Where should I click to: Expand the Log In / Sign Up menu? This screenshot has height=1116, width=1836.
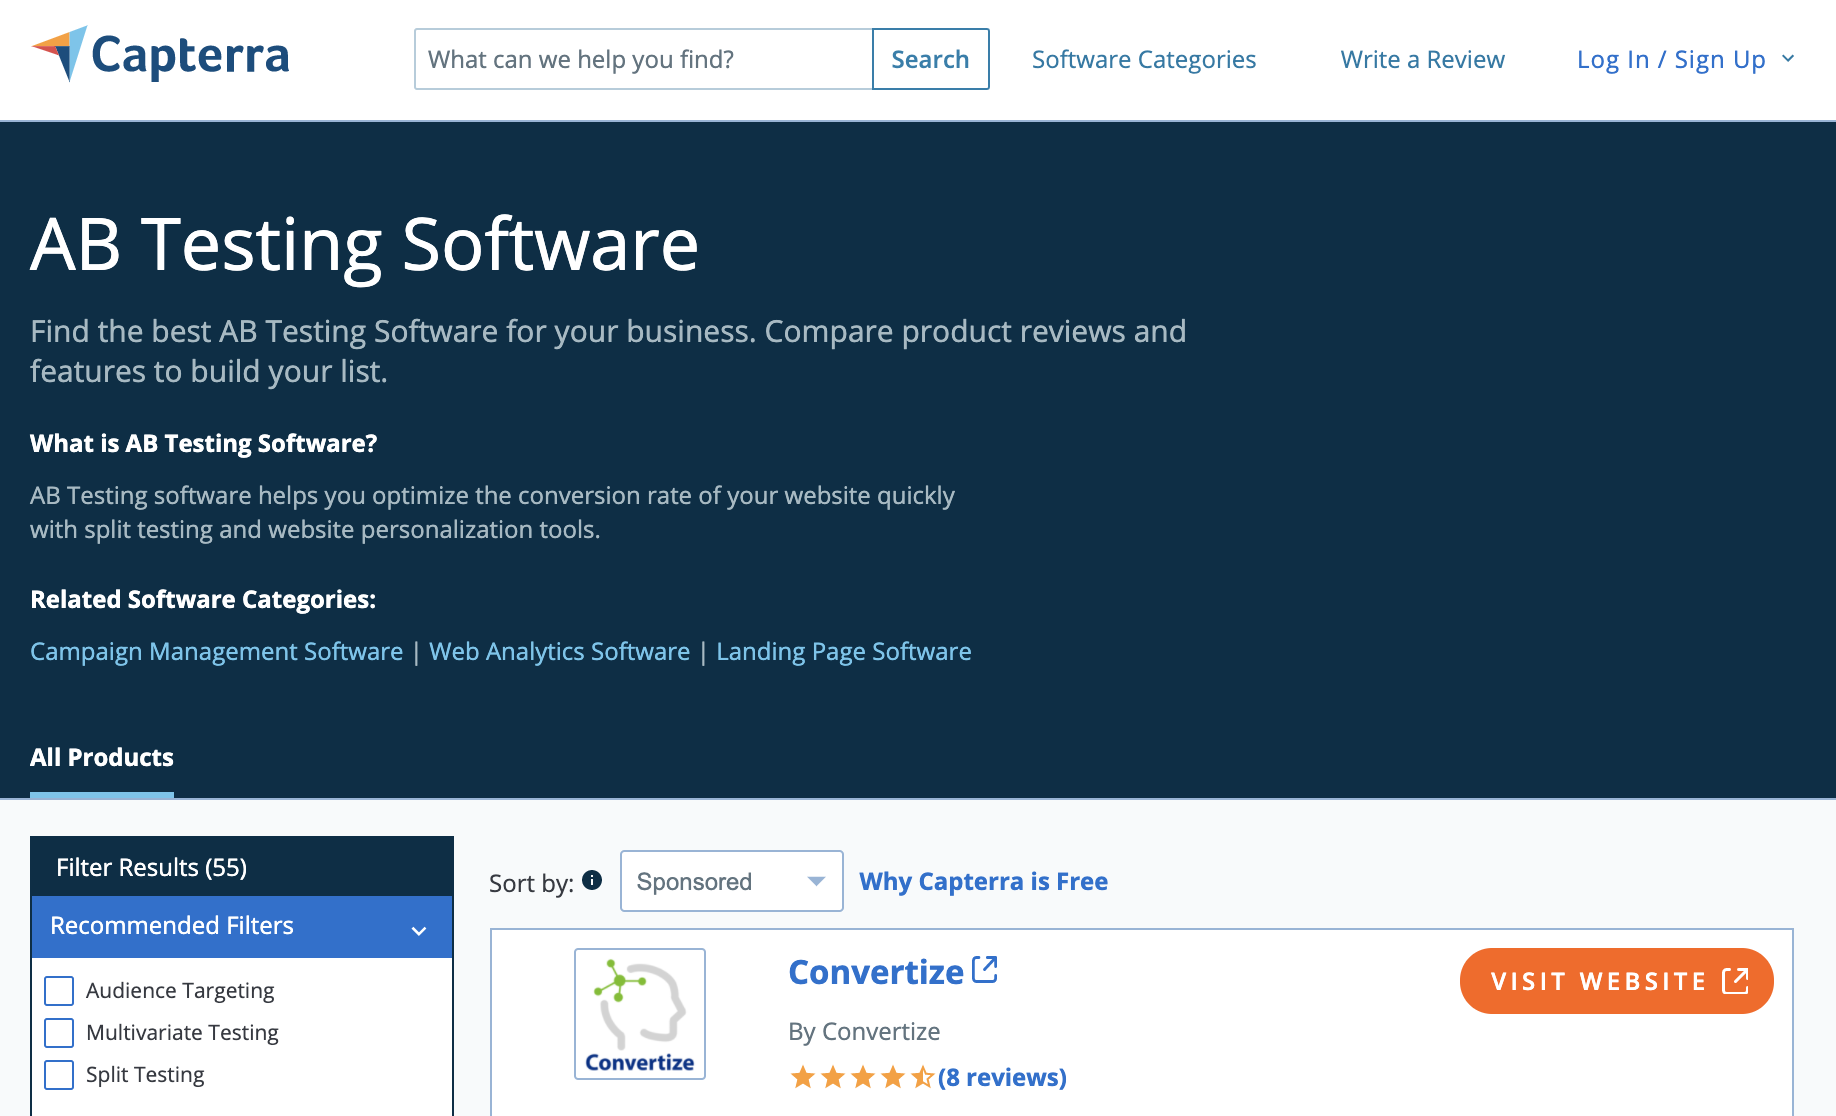[x=1685, y=59]
